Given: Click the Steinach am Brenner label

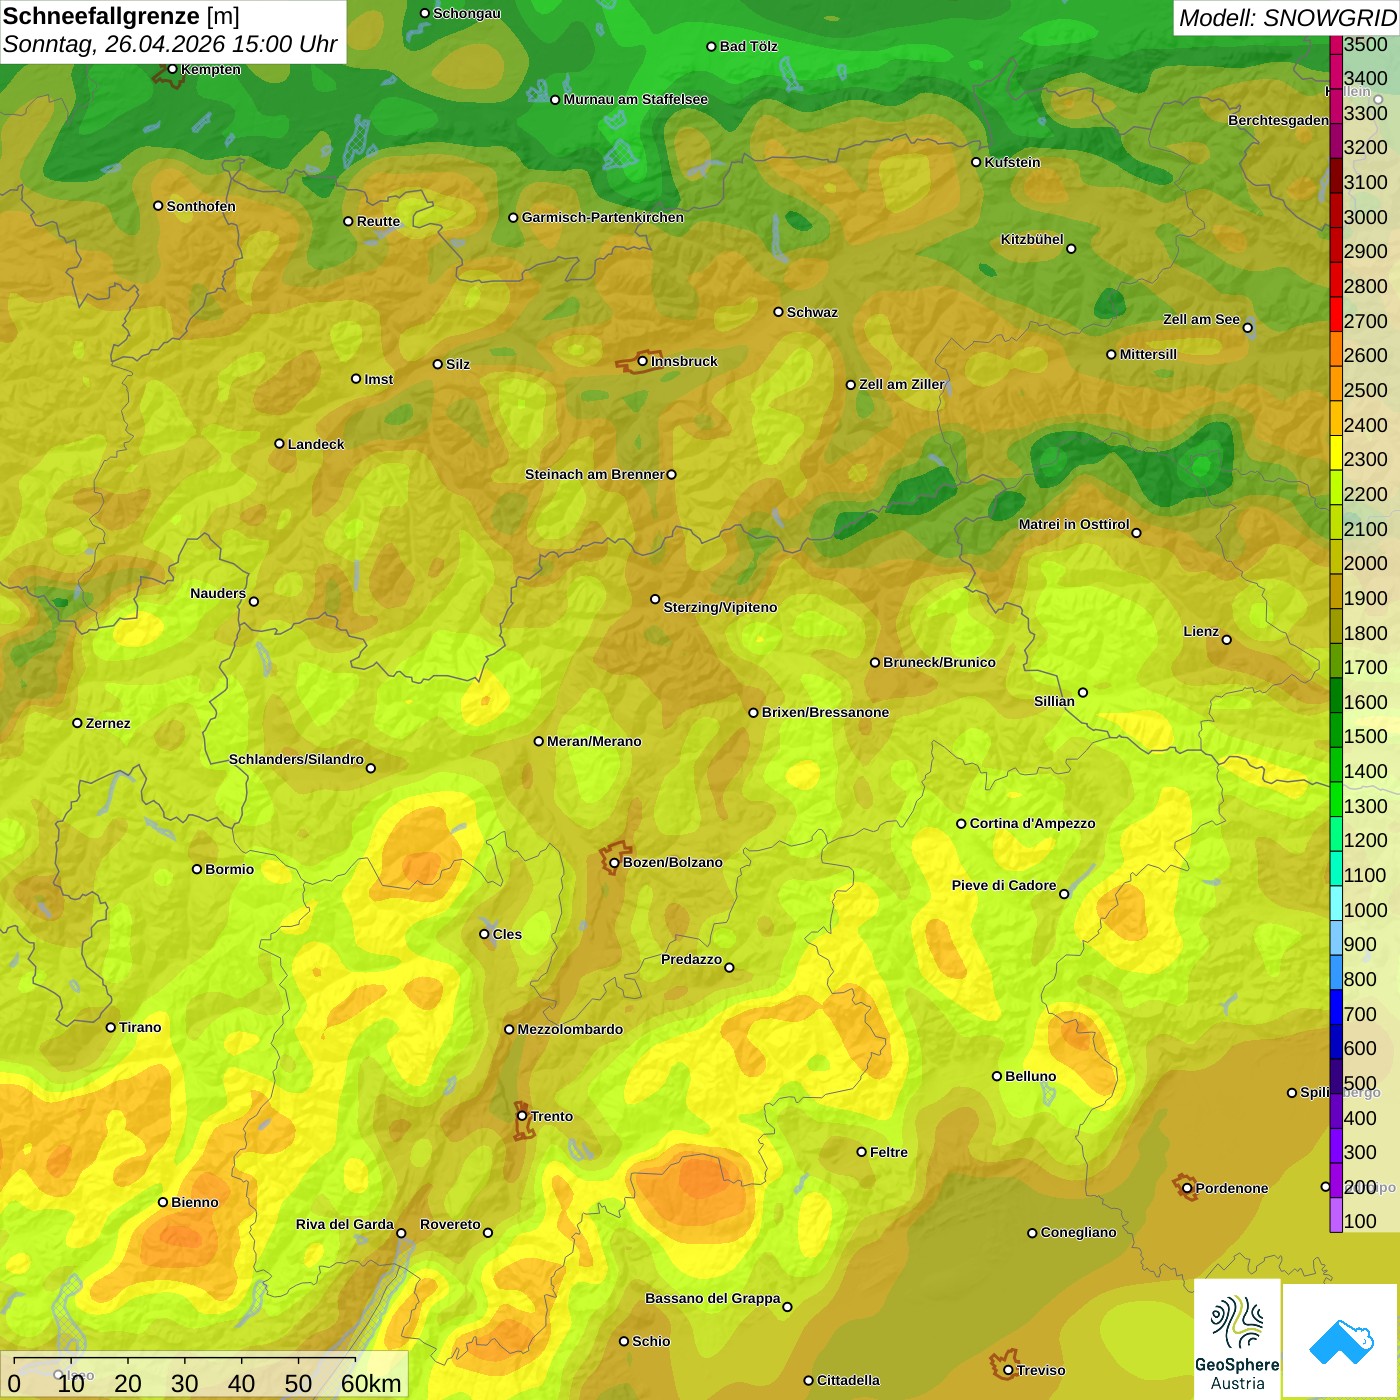Looking at the screenshot, I should (595, 474).
